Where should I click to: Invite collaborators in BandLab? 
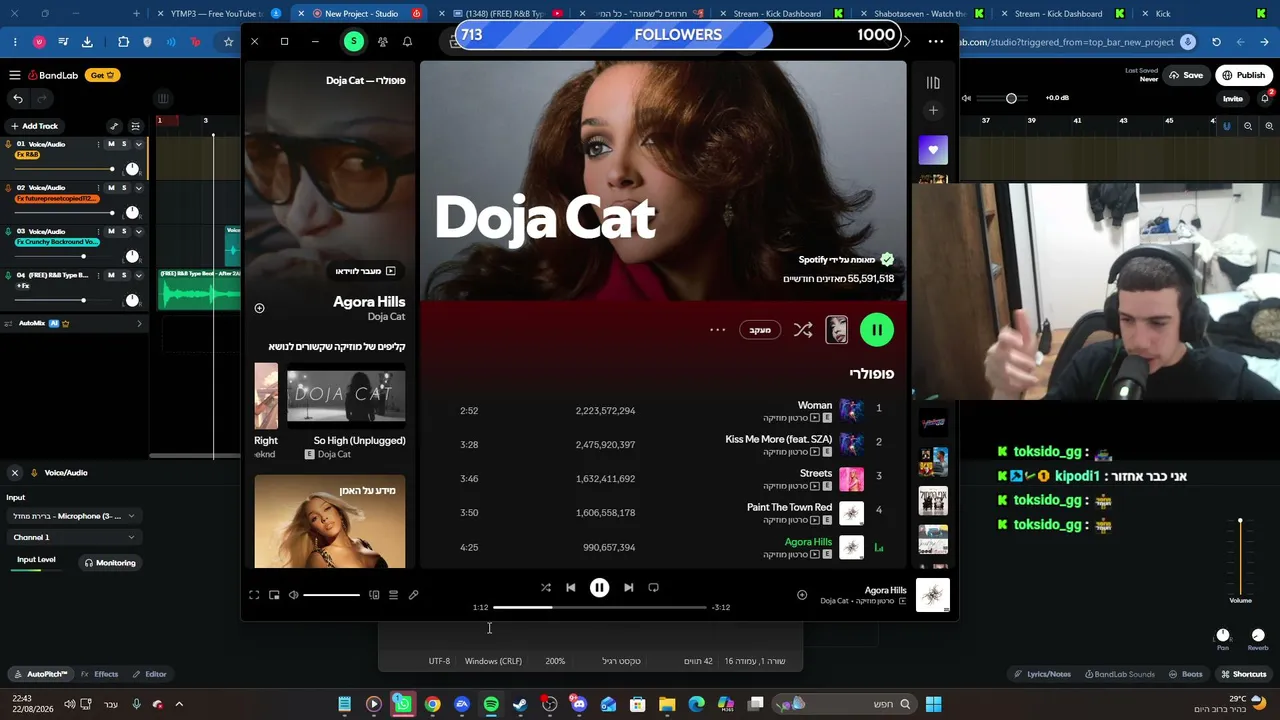pos(1233,99)
